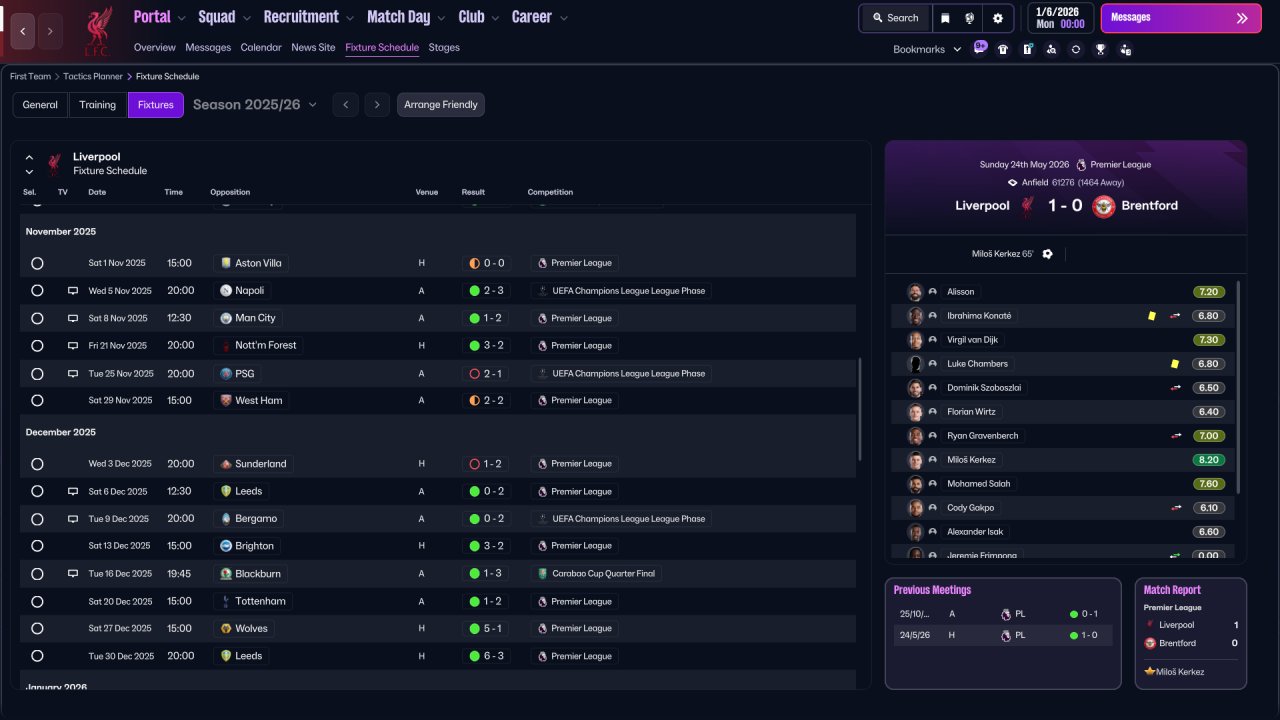1280x720 pixels.
Task: Click the TV icon for the PSG fixture
Action: click(x=72, y=373)
